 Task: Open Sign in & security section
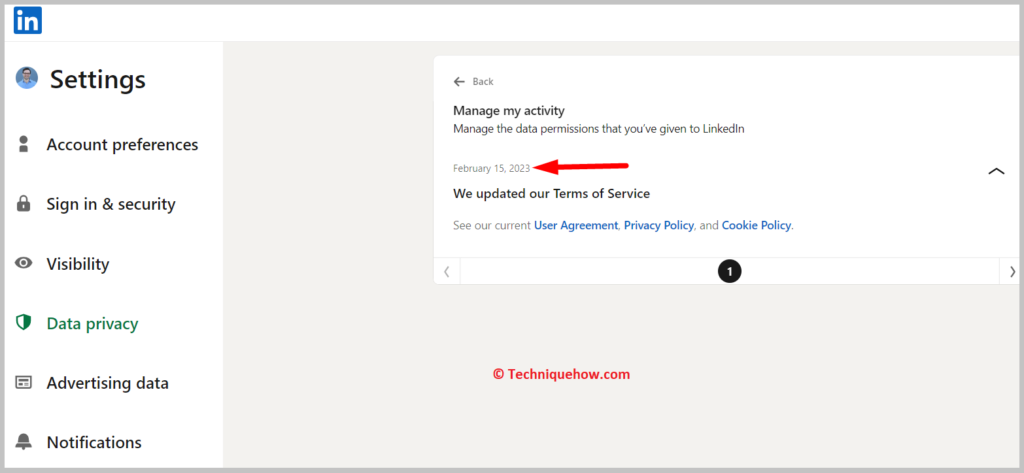click(x=111, y=204)
